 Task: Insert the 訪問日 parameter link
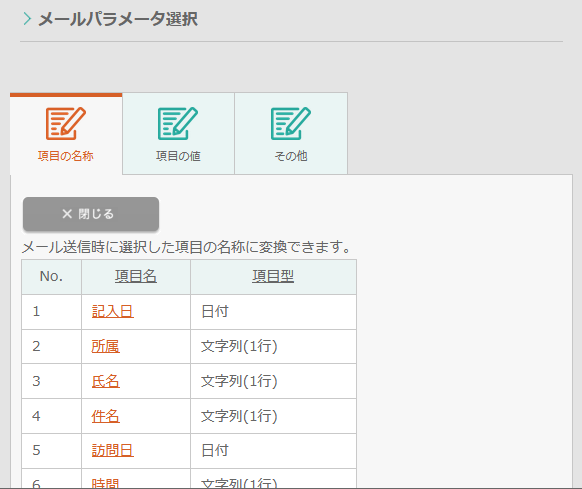click(x=112, y=450)
